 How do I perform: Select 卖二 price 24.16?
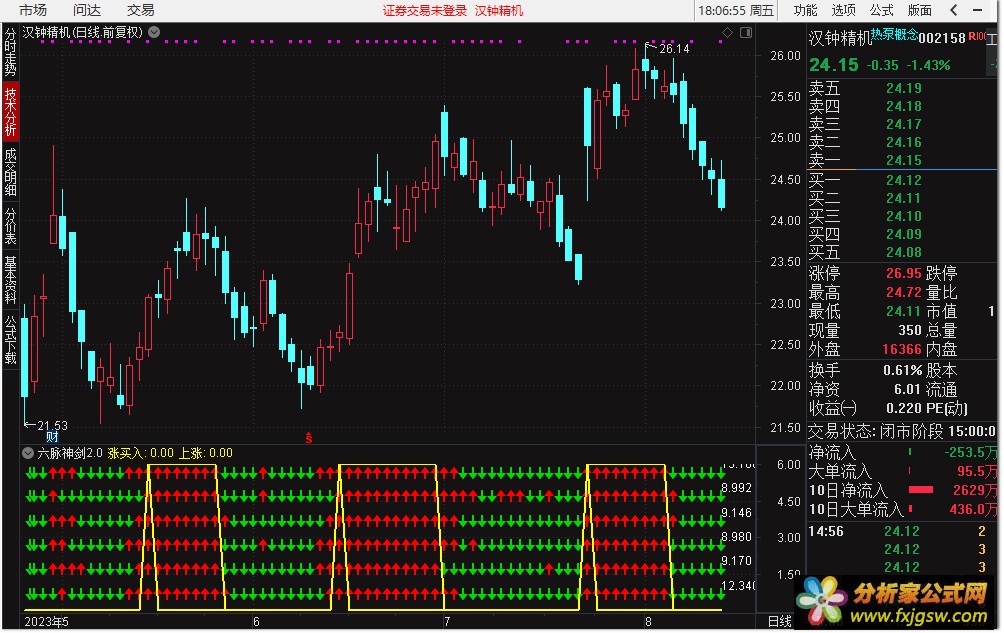[x=903, y=142]
